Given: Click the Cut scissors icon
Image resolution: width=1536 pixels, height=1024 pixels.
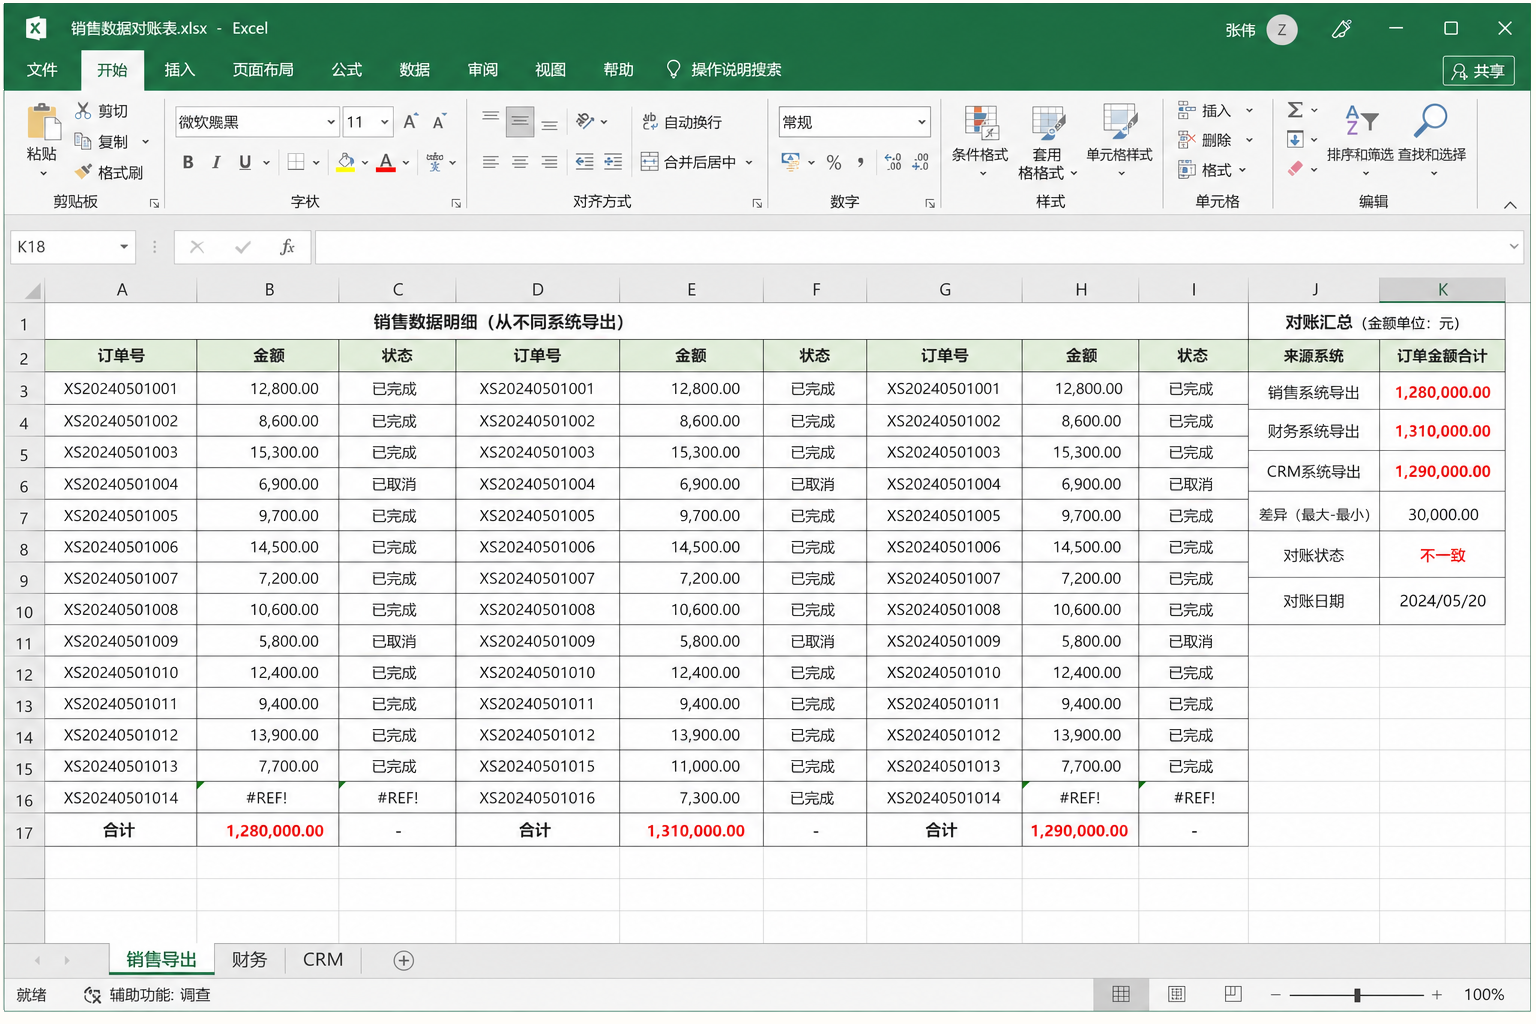Looking at the screenshot, I should coord(84,110).
